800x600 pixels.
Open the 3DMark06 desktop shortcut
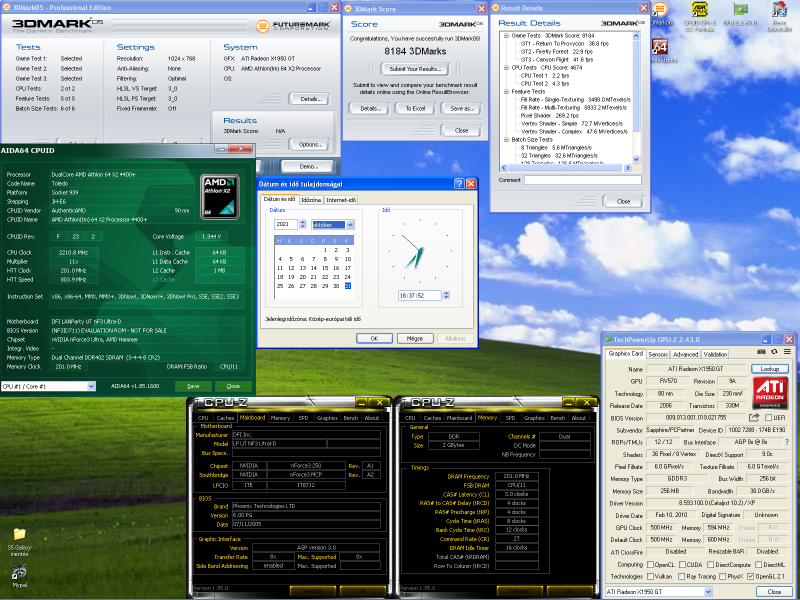click(x=660, y=14)
